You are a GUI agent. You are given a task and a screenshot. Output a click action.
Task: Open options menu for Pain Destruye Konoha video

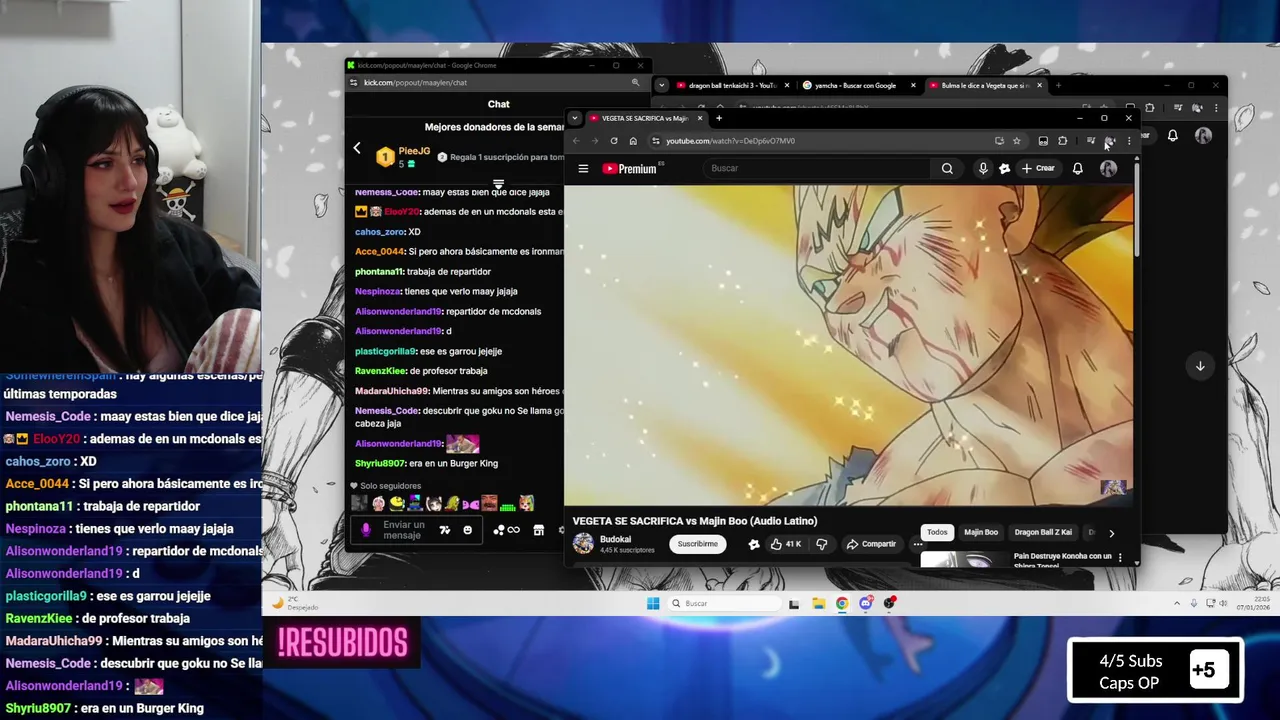[x=1120, y=557]
